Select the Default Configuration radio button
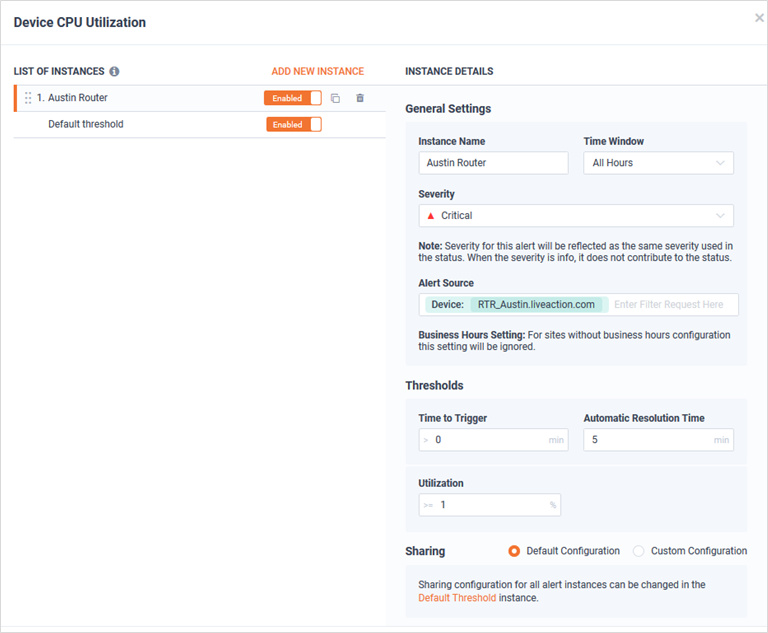 [514, 551]
